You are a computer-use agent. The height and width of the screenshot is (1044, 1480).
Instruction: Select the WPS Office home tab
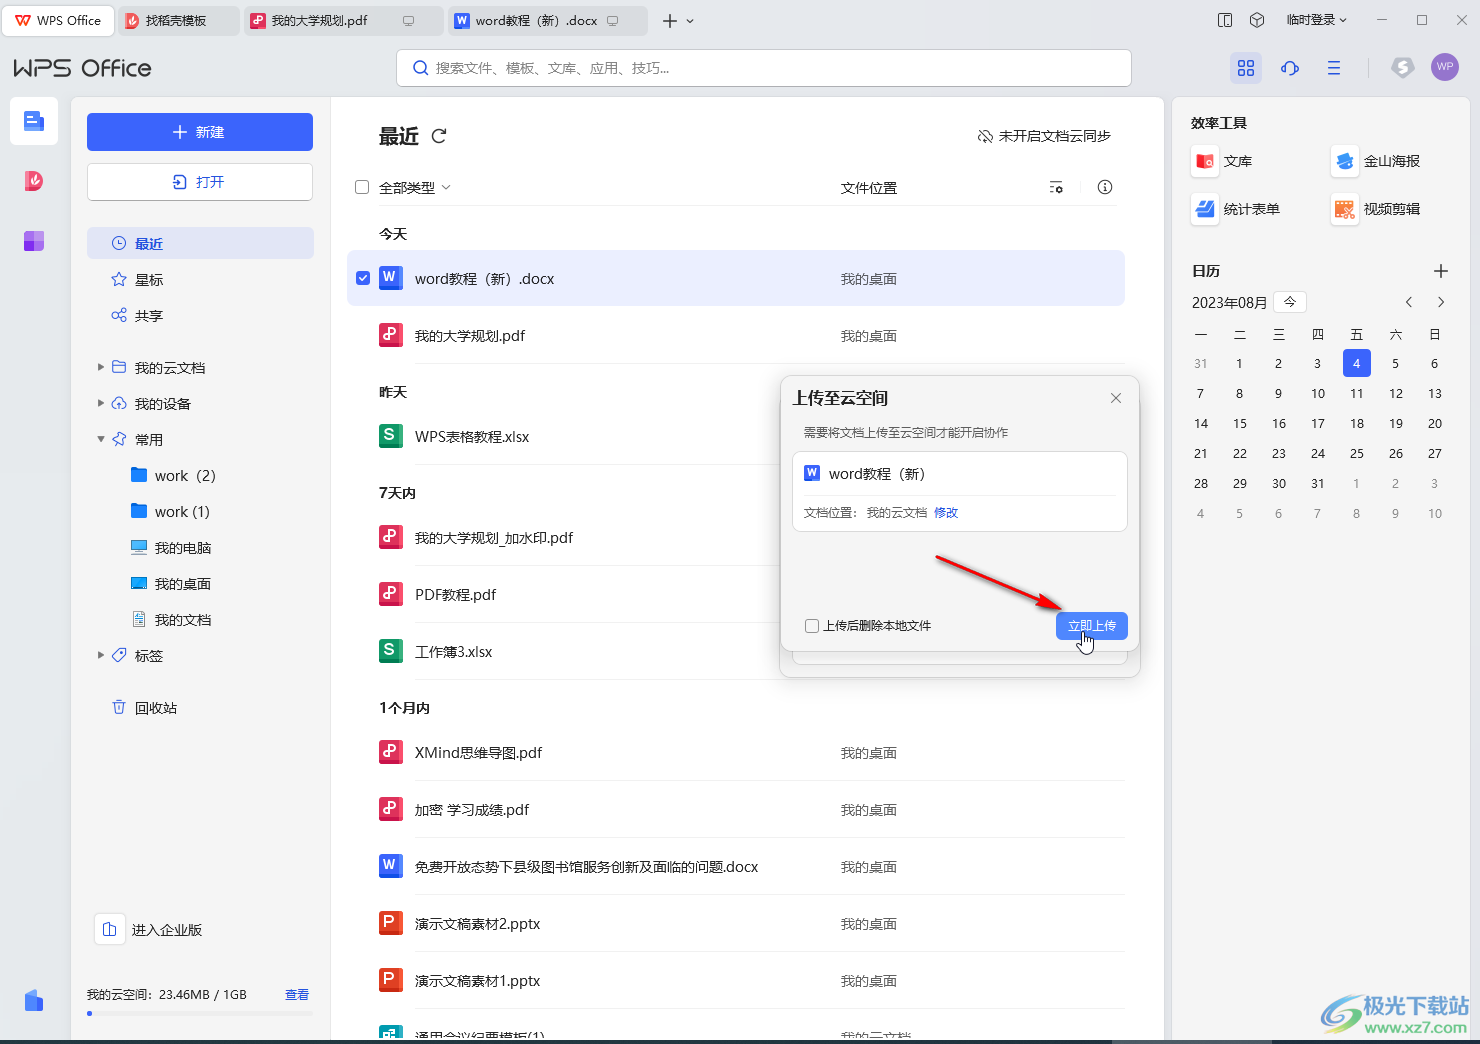tap(59, 20)
